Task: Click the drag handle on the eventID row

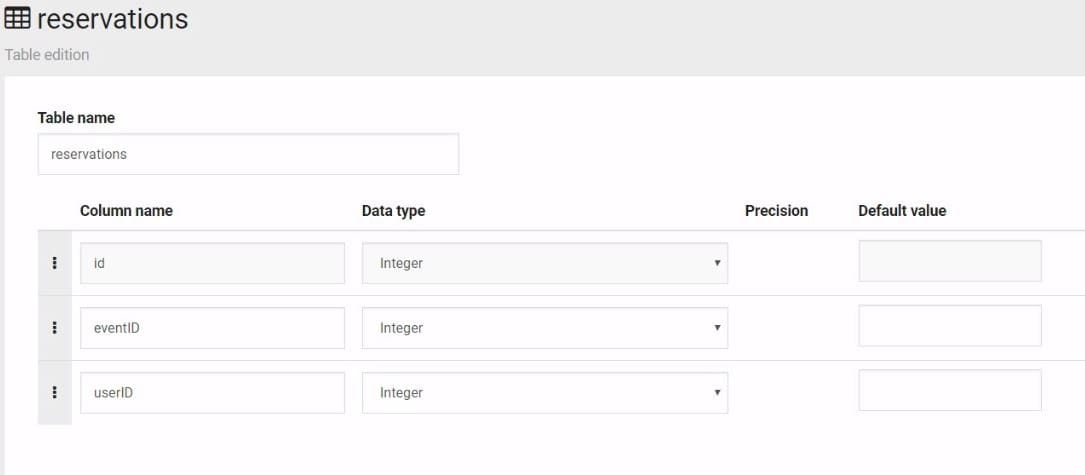Action: pos(54,328)
